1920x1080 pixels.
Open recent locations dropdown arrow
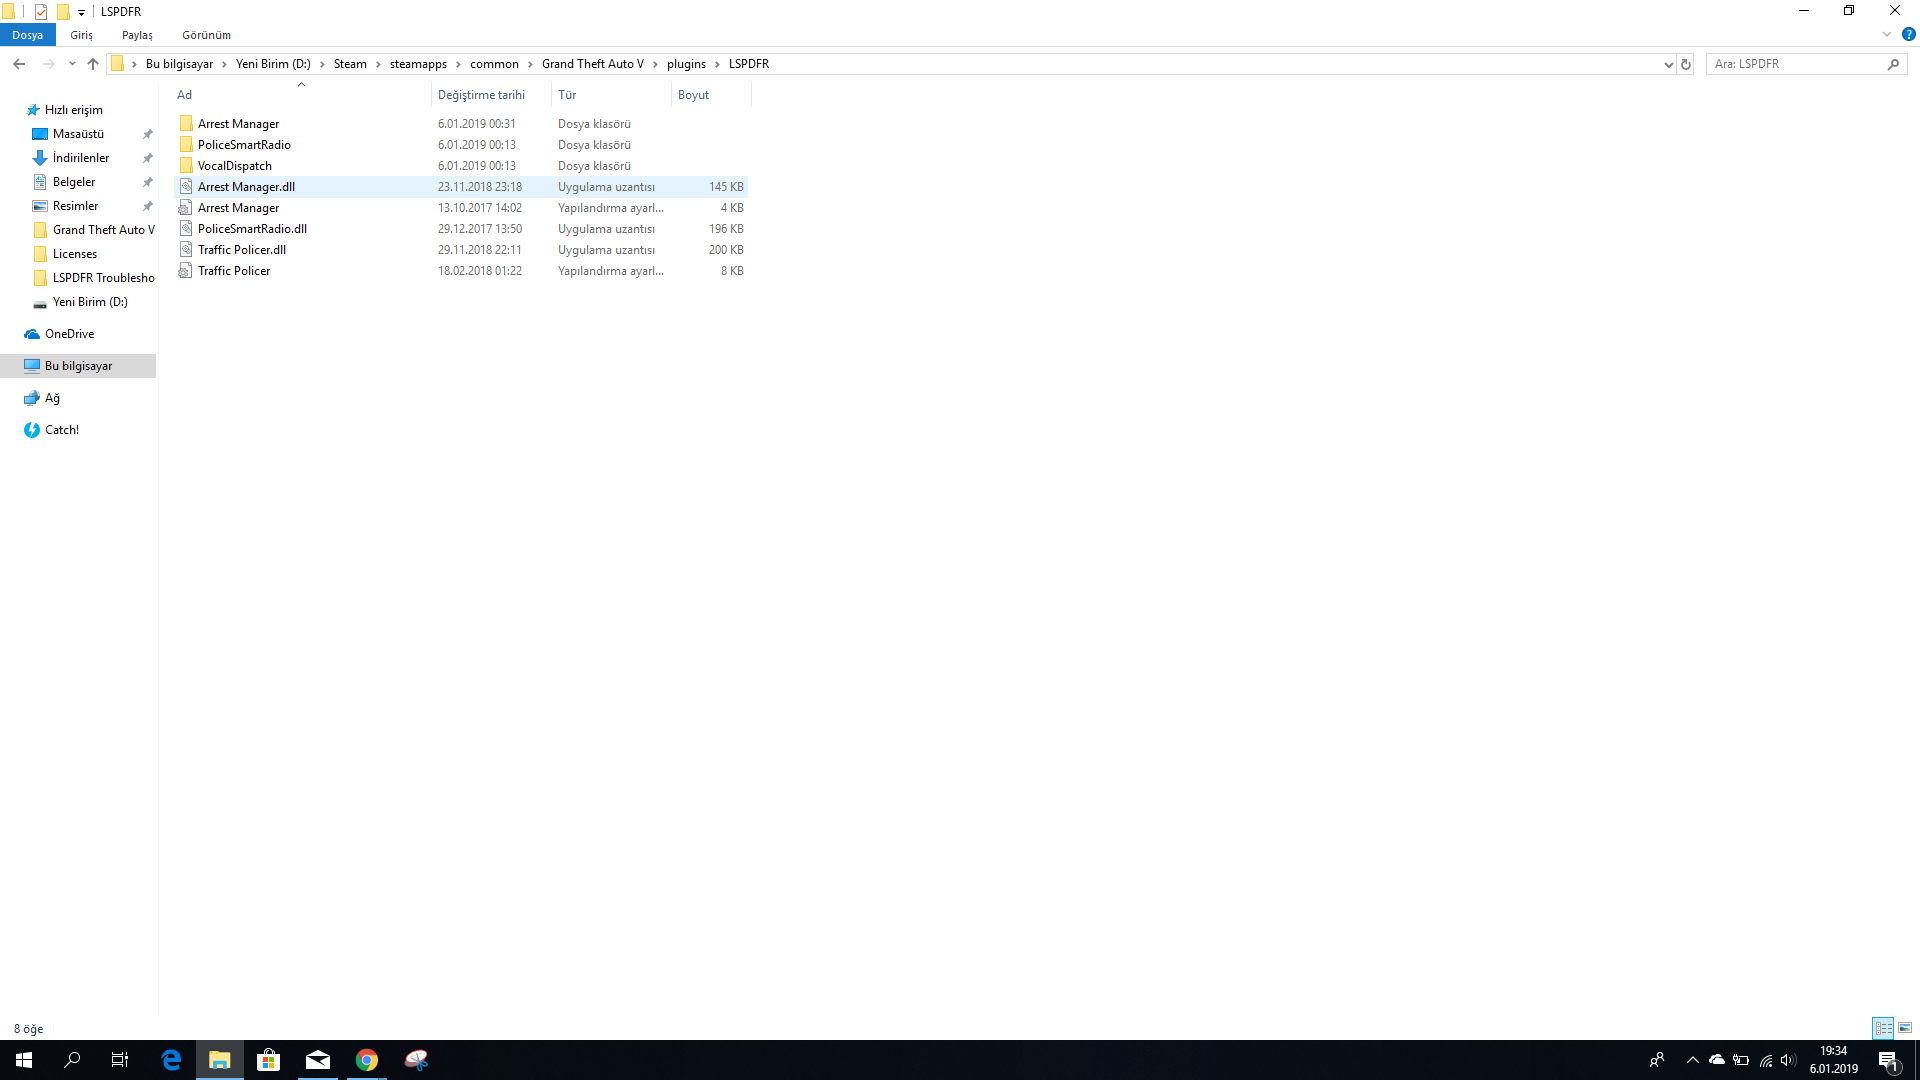tap(72, 64)
